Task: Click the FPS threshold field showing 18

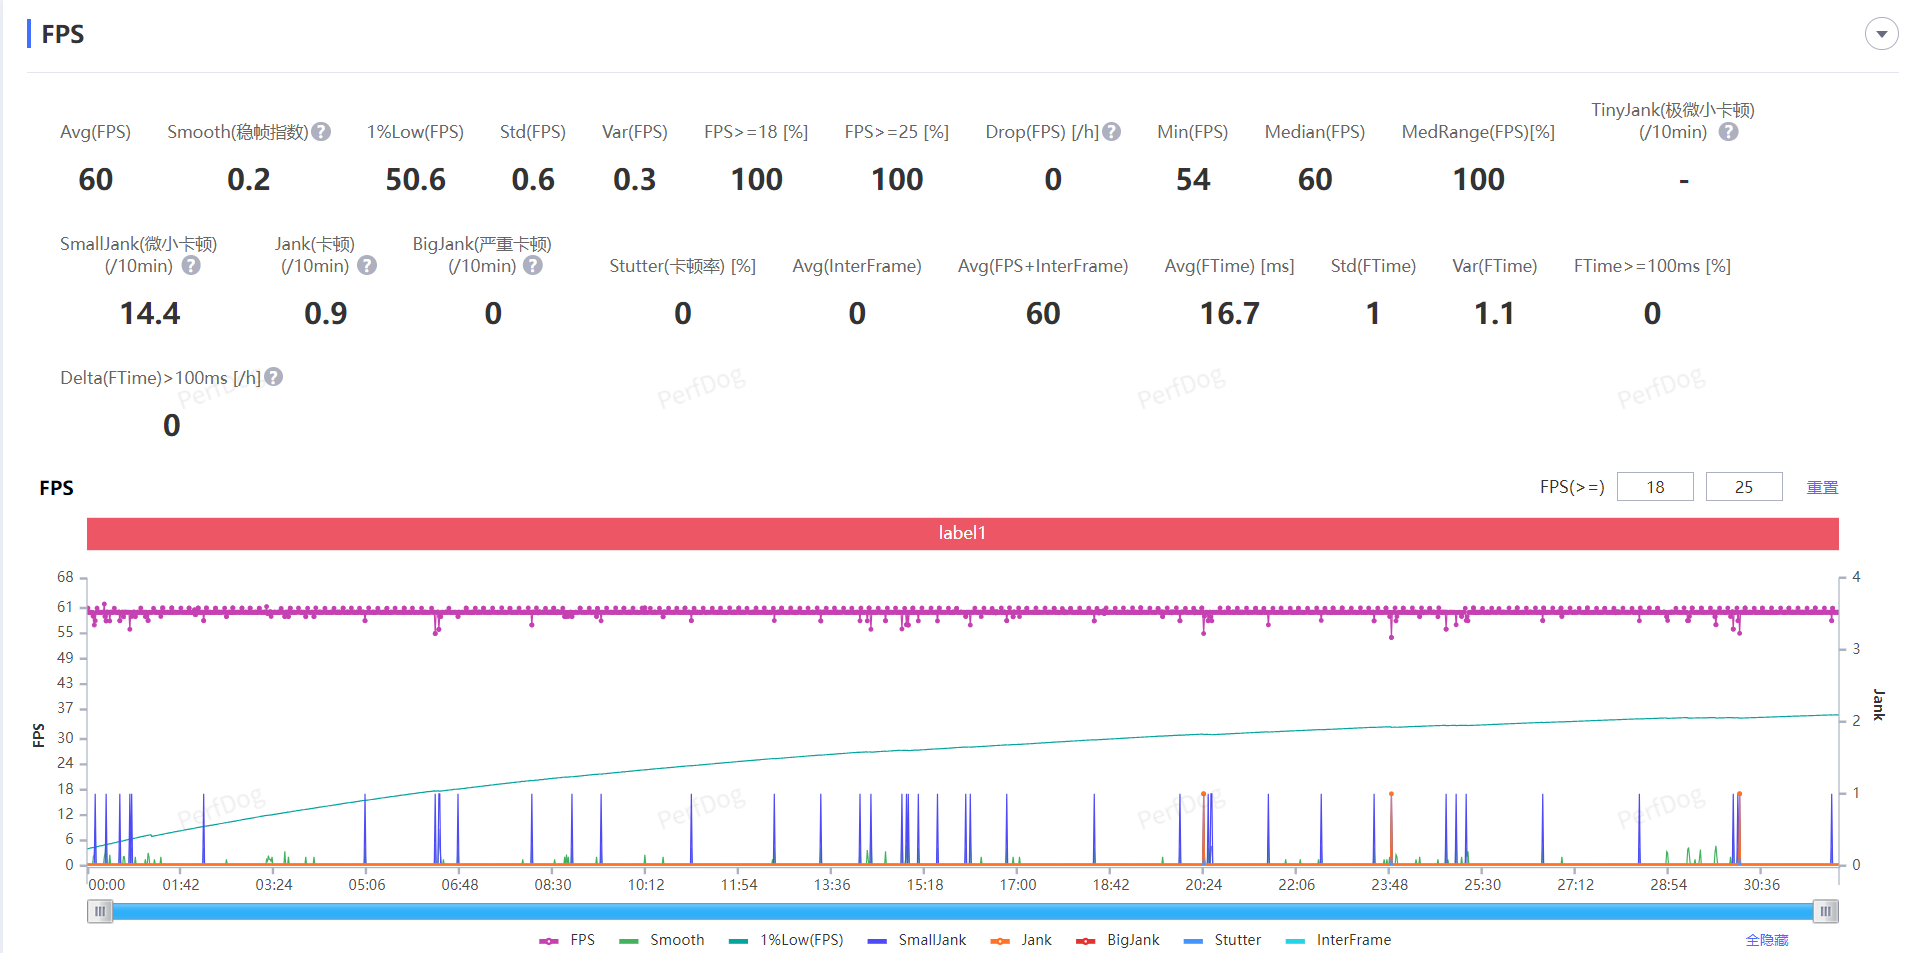Action: point(1655,487)
